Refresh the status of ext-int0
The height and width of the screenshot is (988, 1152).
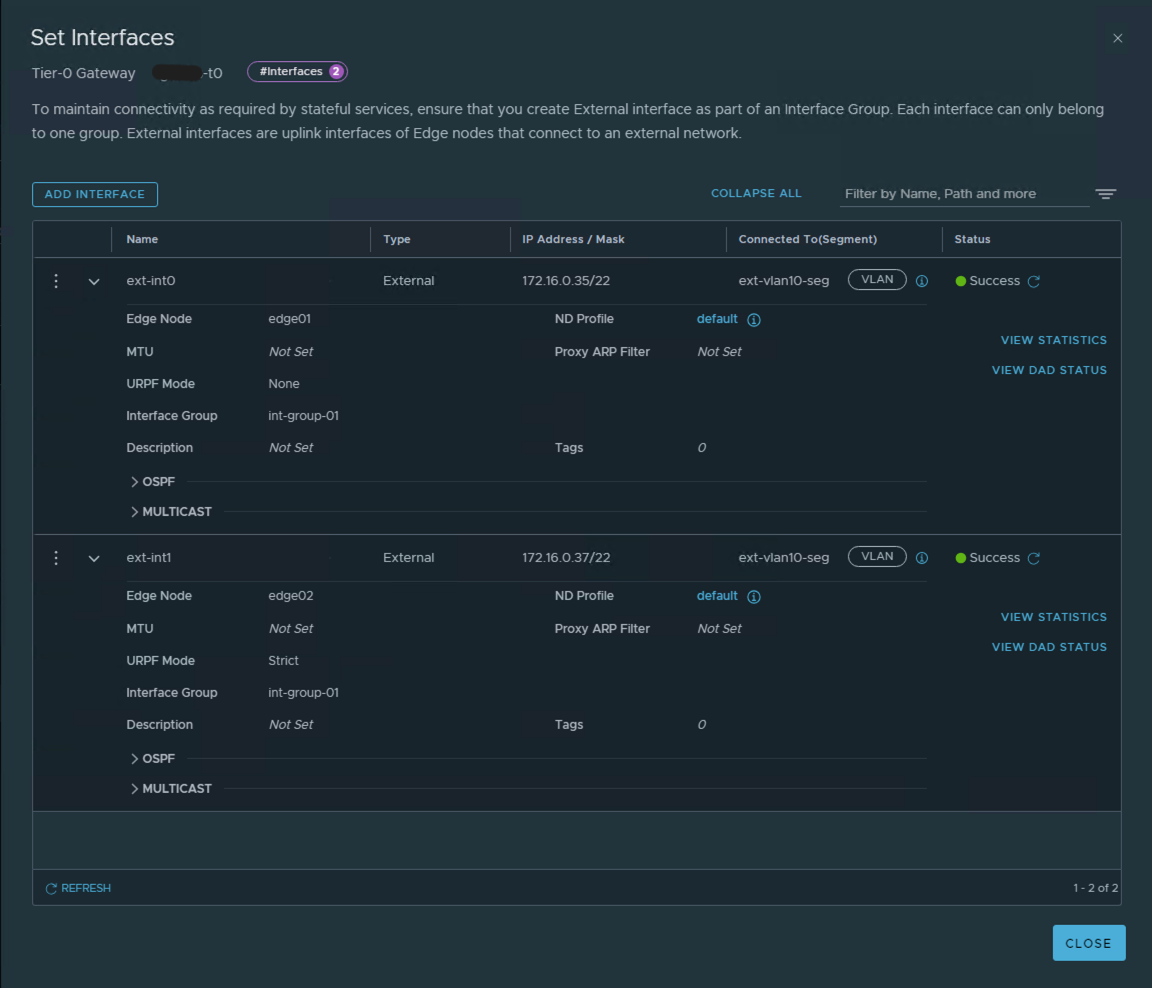tap(1034, 281)
